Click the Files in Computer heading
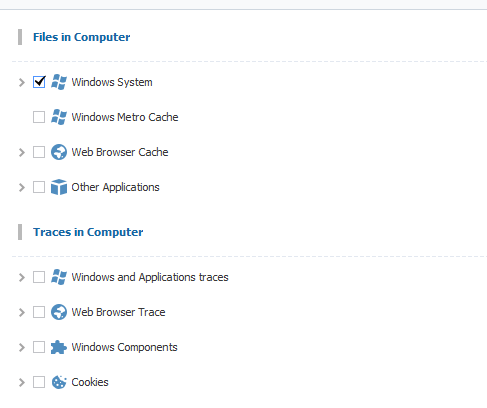Screen dimensions: 487x408 tap(82, 37)
